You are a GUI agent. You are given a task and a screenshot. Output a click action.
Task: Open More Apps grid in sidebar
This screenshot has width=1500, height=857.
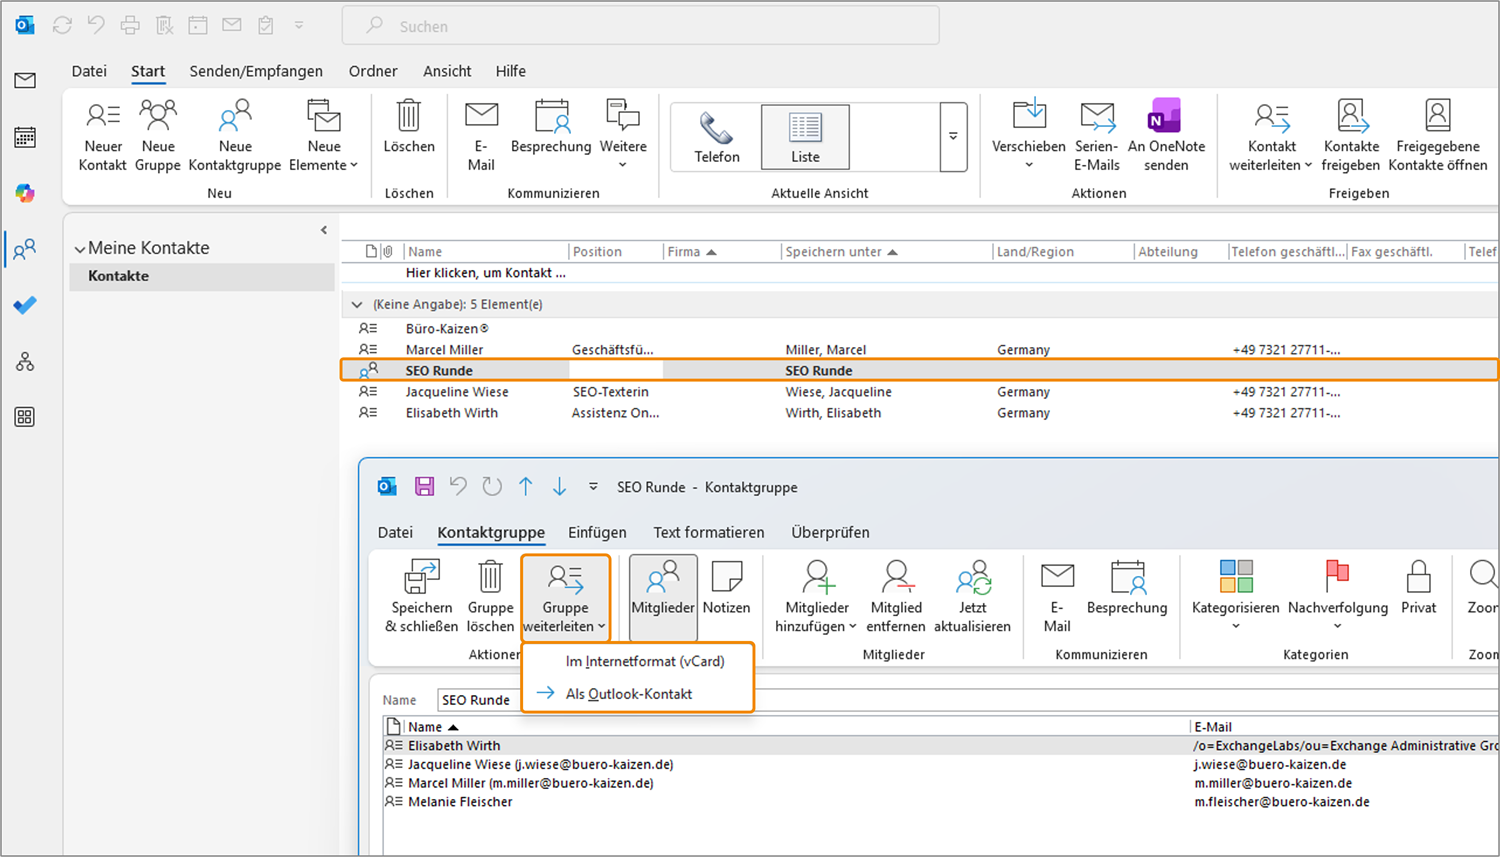point(25,417)
